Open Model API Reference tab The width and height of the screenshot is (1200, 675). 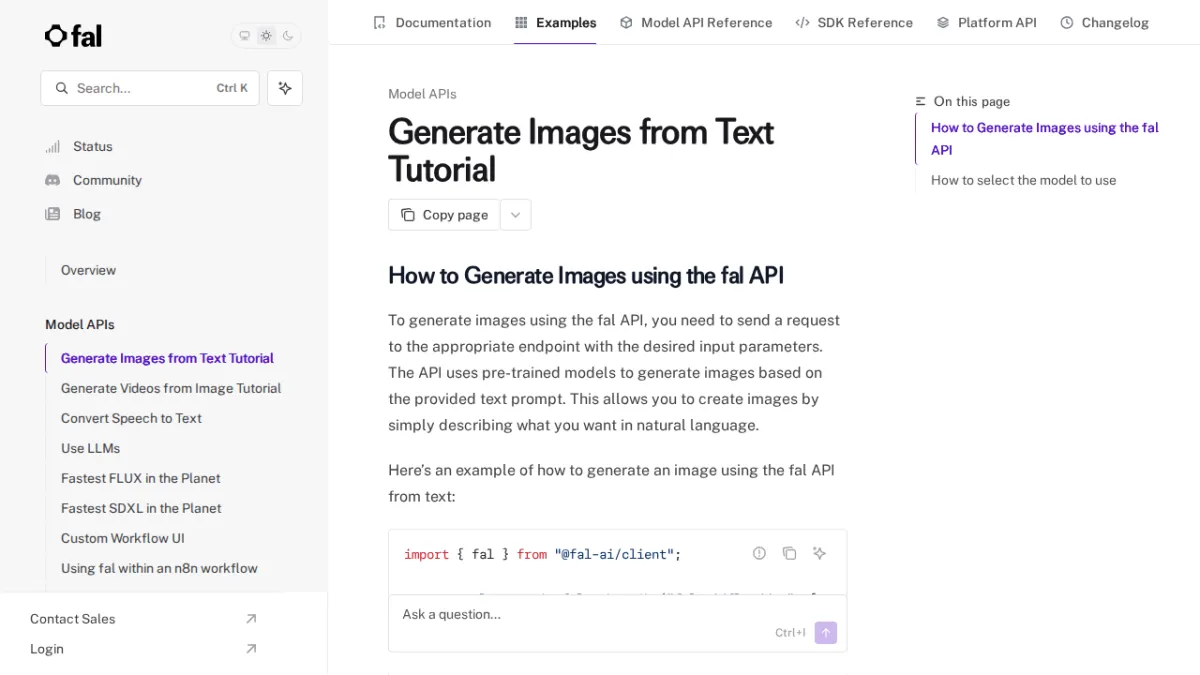[x=696, y=22]
